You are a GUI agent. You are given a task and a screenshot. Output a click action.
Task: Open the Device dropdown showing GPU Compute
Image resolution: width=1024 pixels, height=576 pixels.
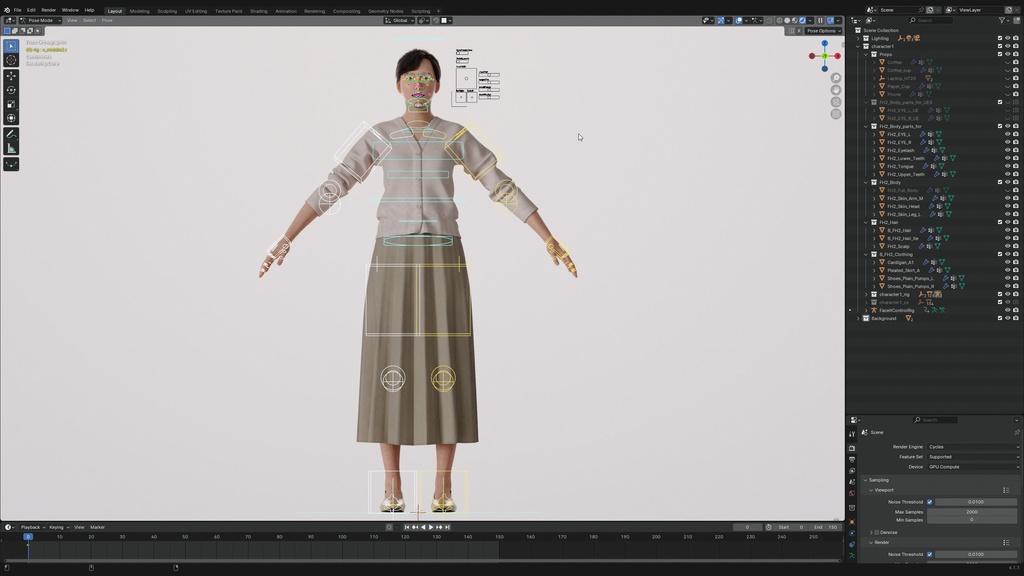point(972,467)
